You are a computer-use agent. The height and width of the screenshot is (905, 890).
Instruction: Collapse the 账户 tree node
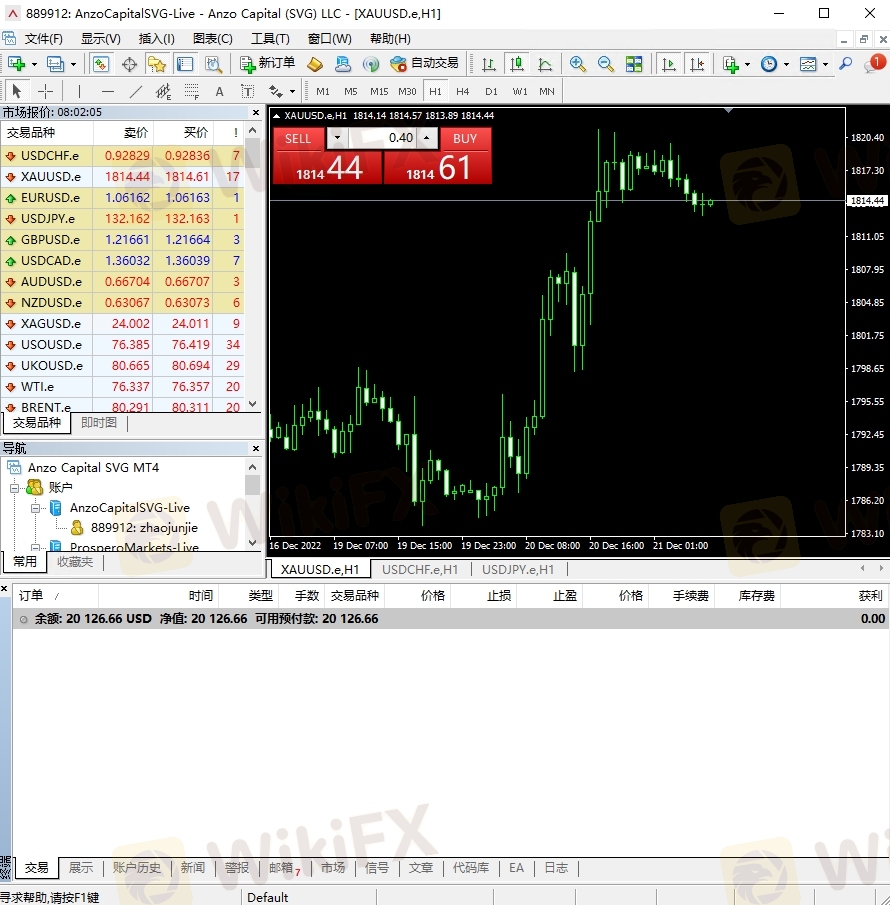point(14,488)
